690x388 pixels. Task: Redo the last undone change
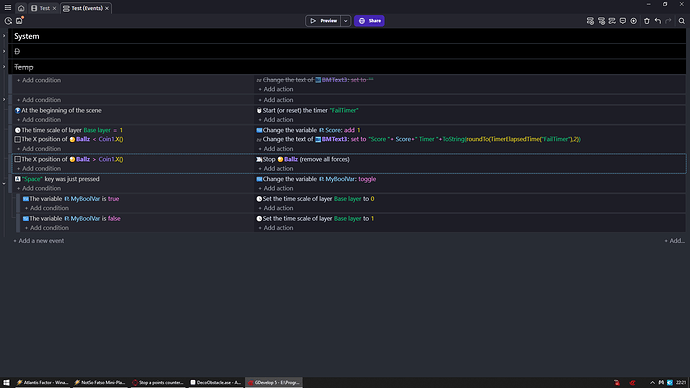coord(668,21)
